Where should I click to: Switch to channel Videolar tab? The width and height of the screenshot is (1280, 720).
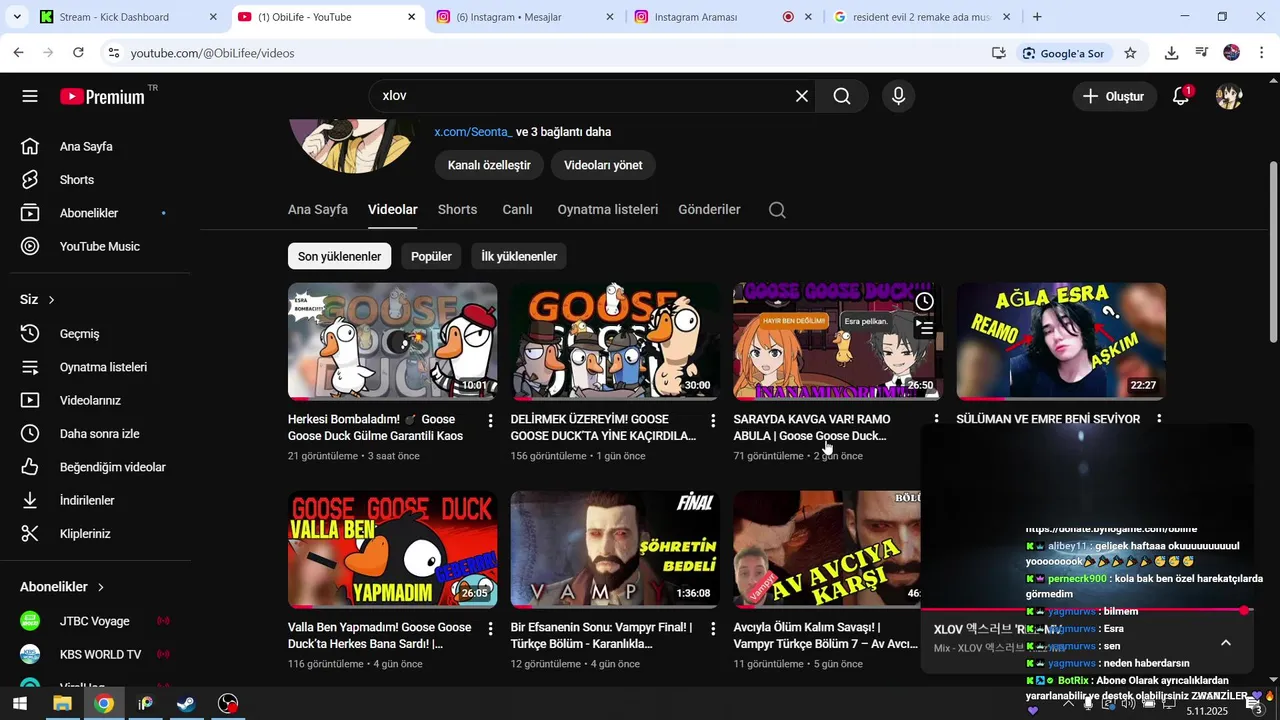[393, 209]
